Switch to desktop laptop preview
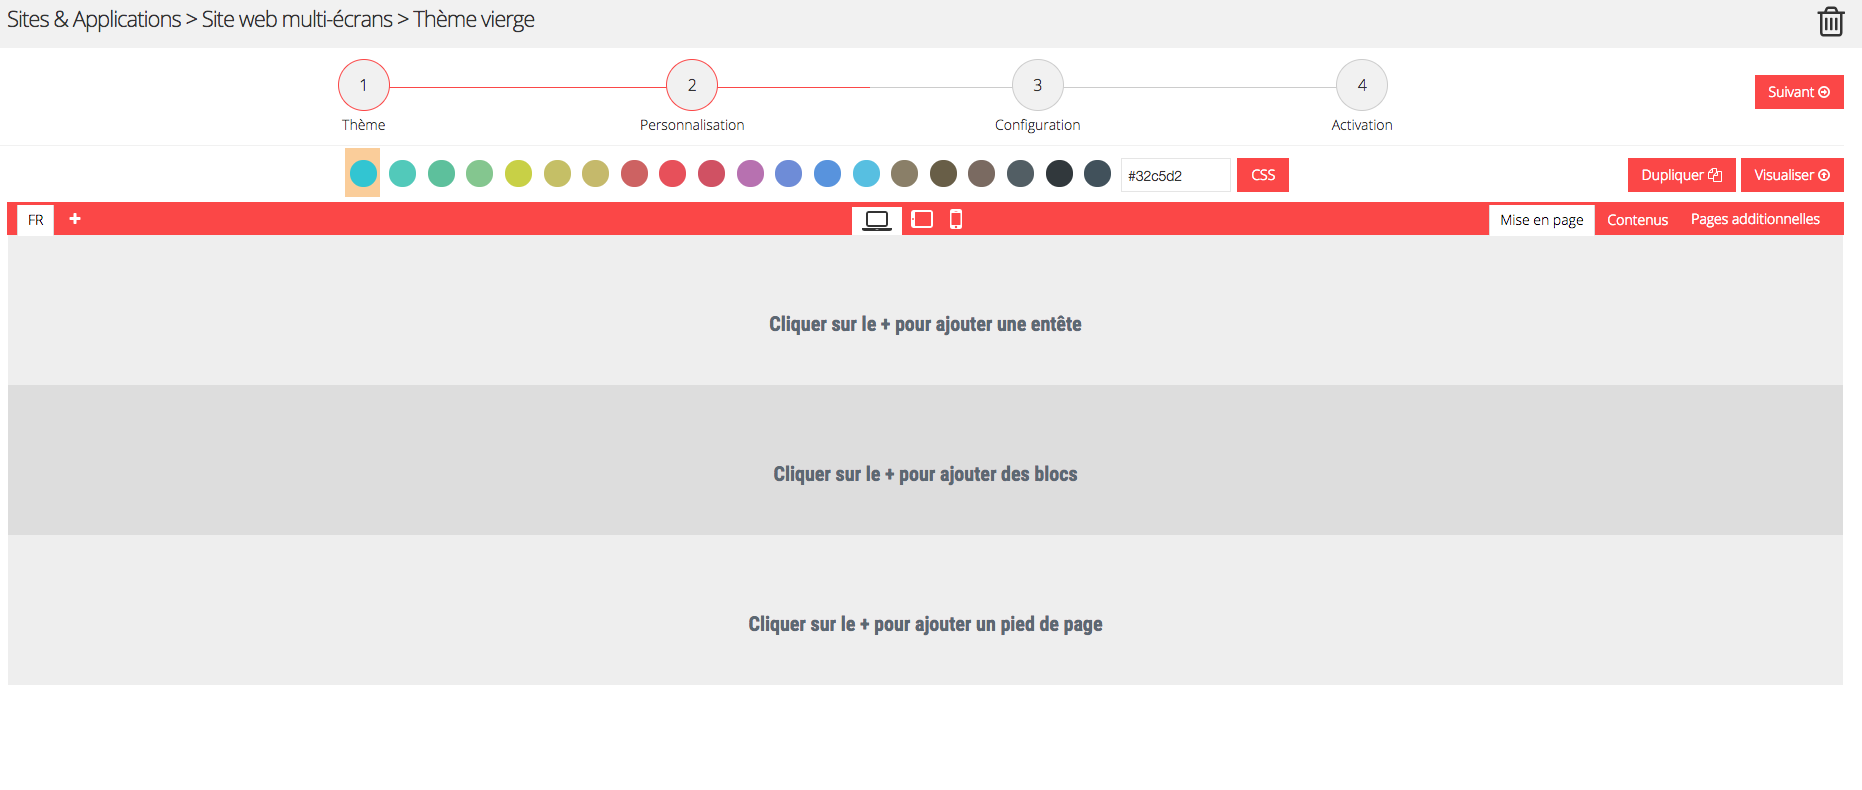 click(877, 220)
